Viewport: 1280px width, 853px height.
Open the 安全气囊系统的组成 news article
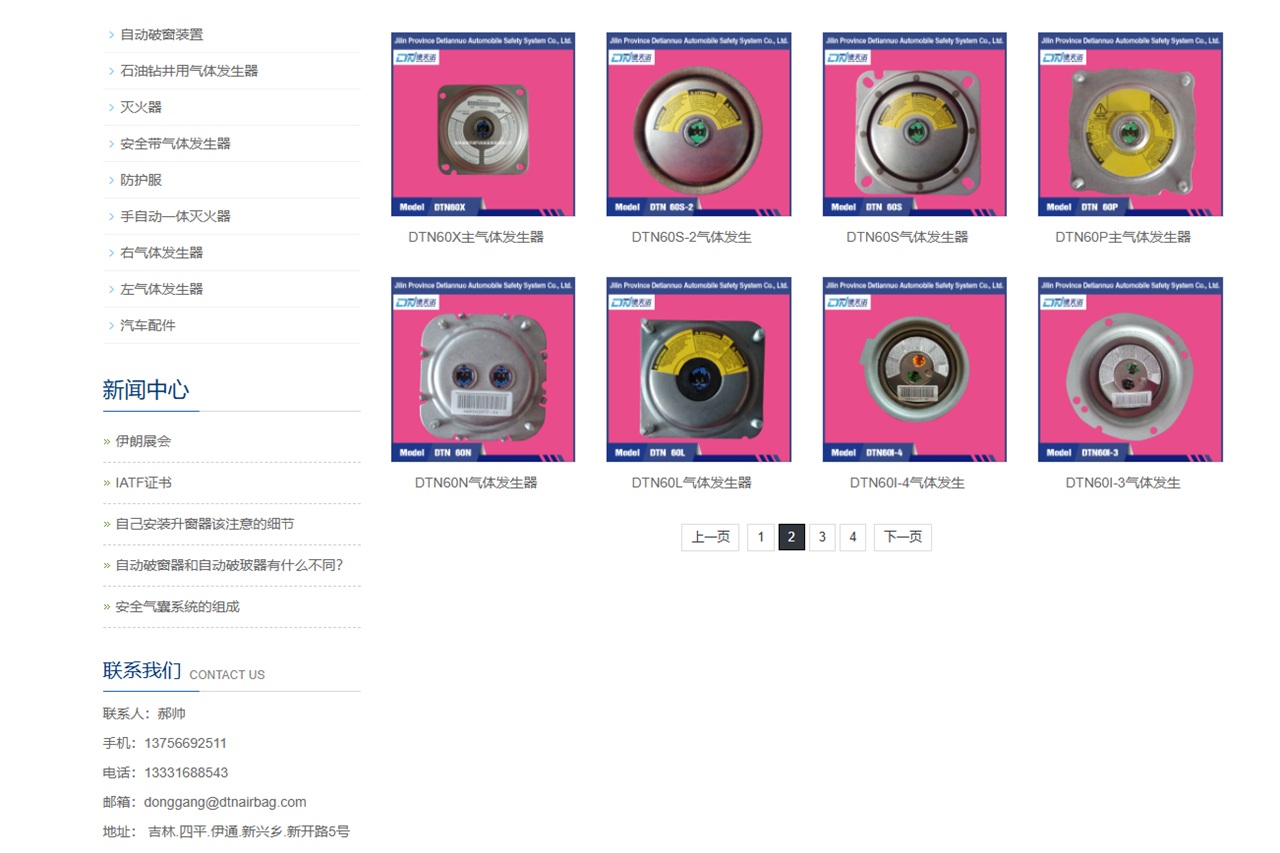tap(177, 606)
